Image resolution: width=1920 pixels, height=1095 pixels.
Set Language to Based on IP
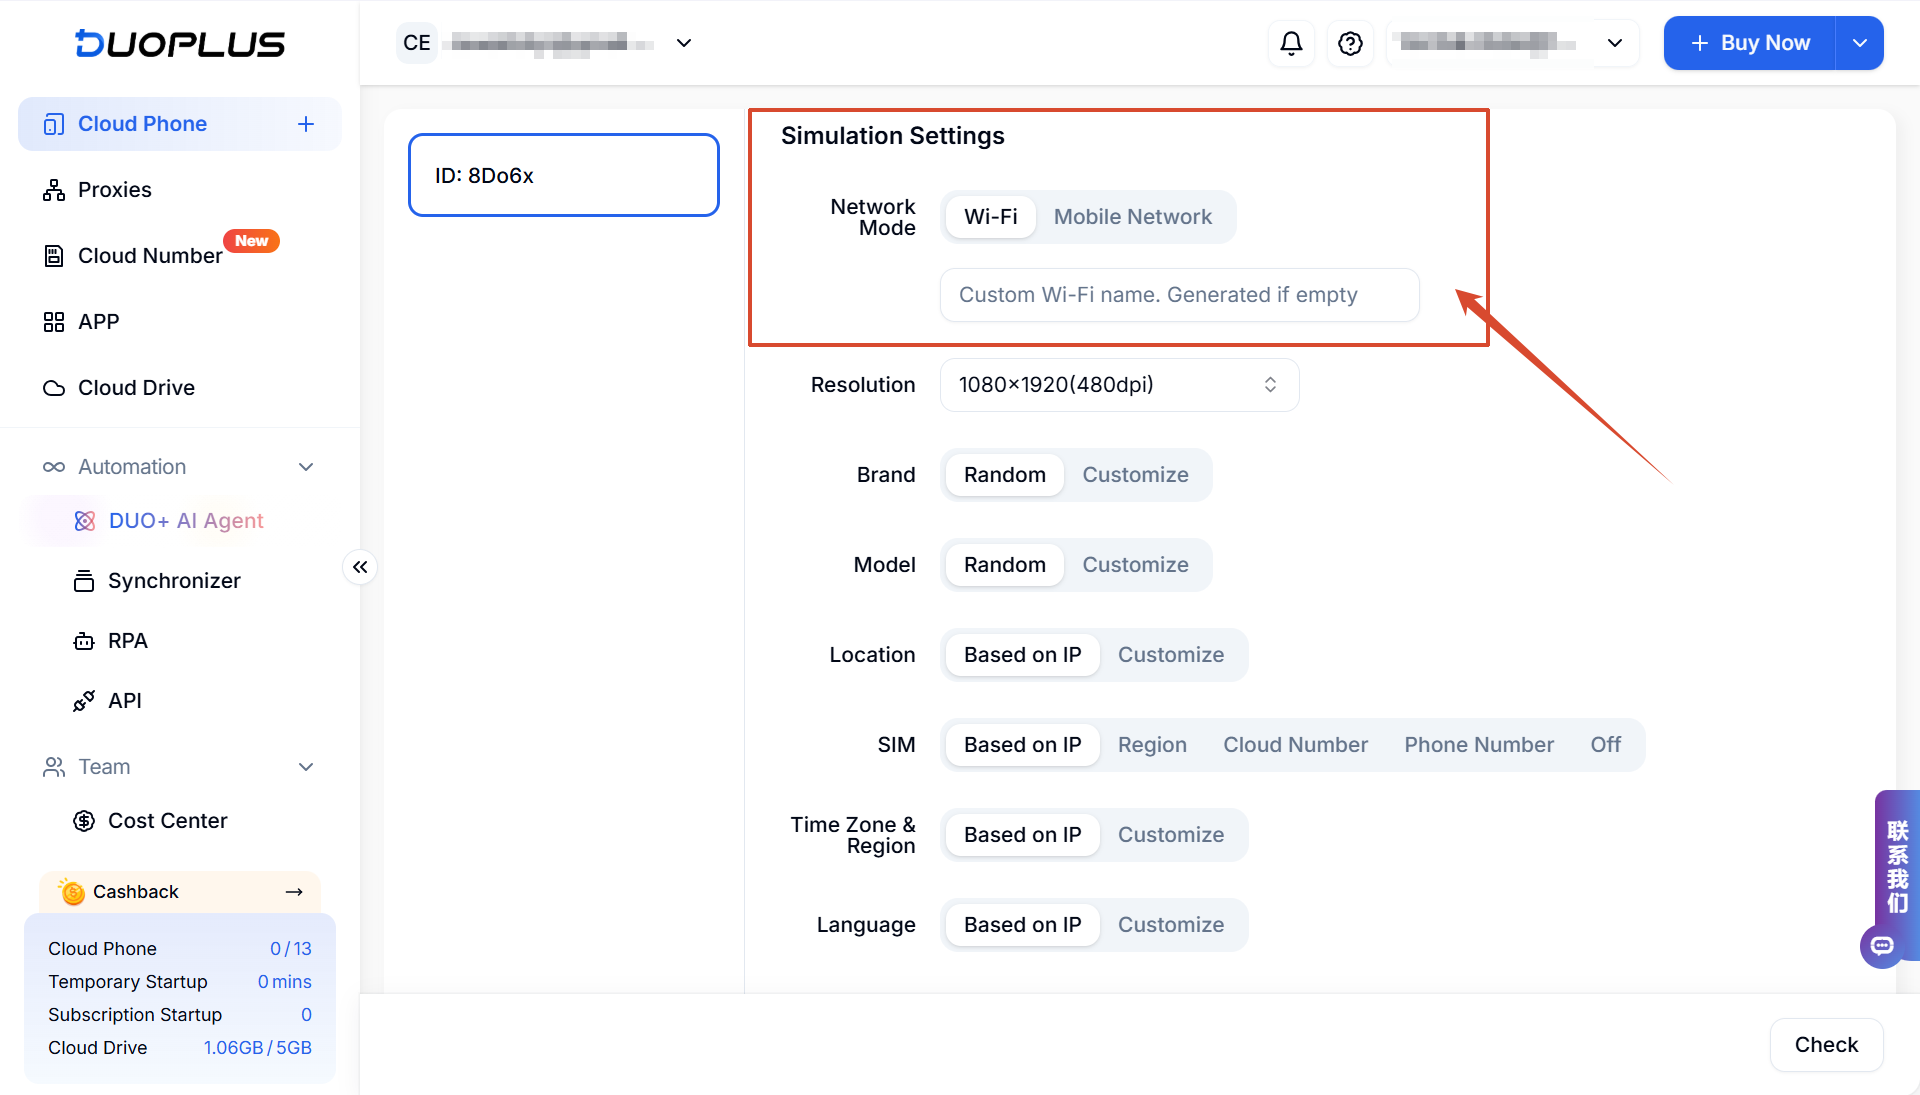(1022, 925)
